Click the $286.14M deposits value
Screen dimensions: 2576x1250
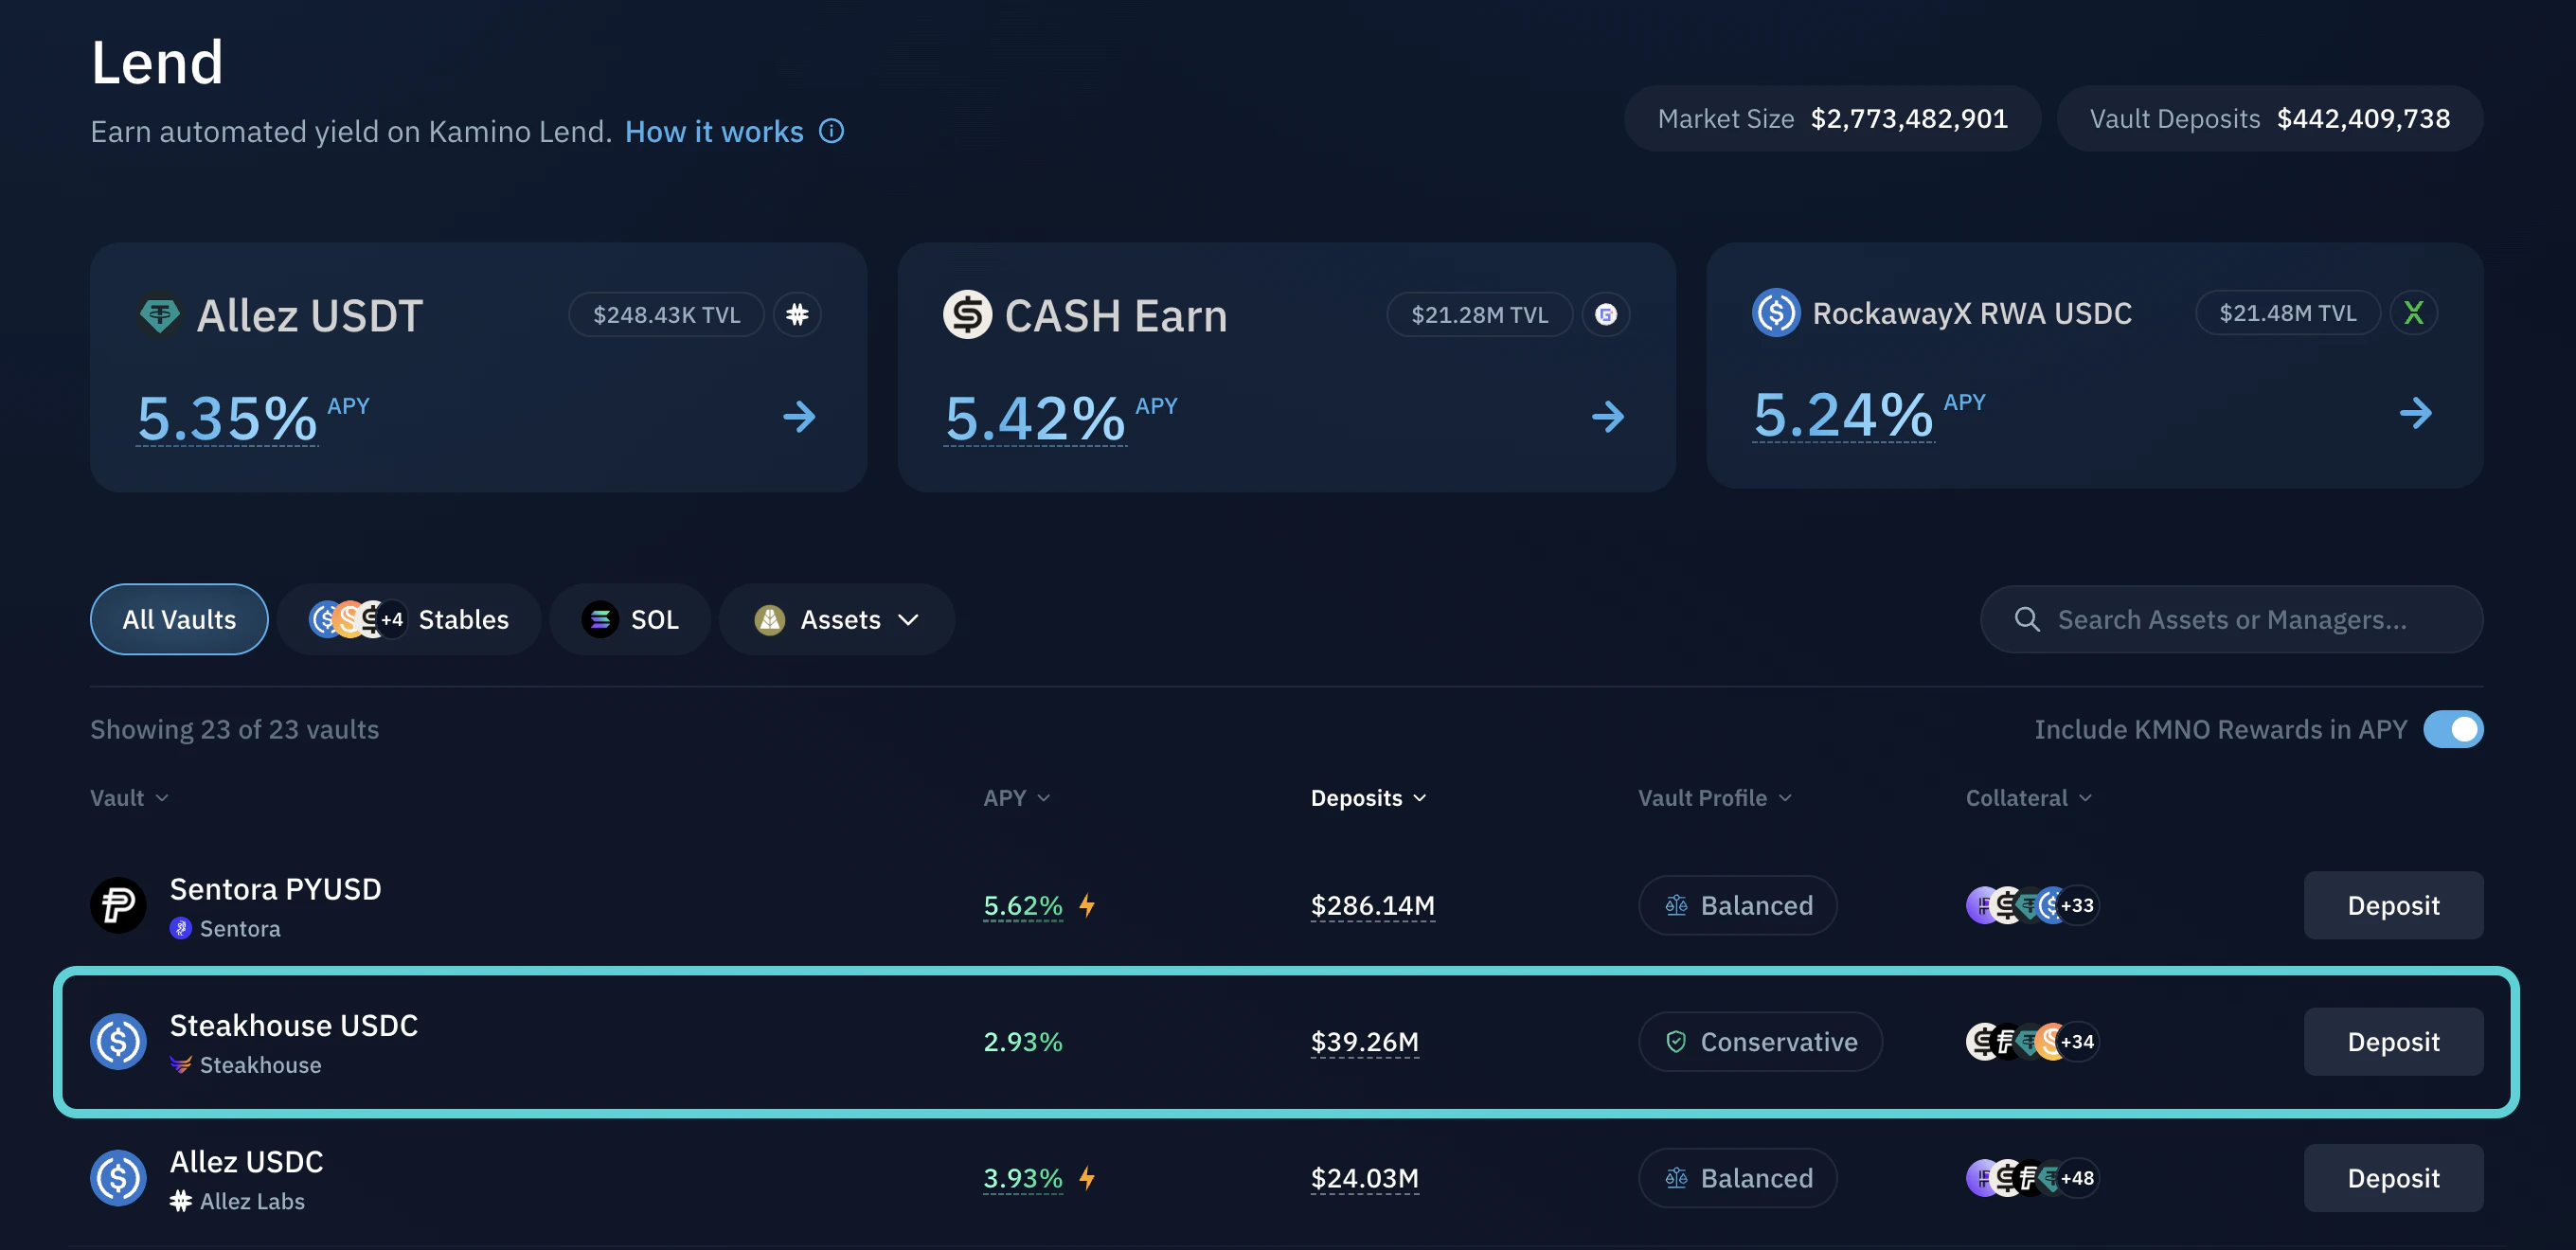pyautogui.click(x=1372, y=905)
